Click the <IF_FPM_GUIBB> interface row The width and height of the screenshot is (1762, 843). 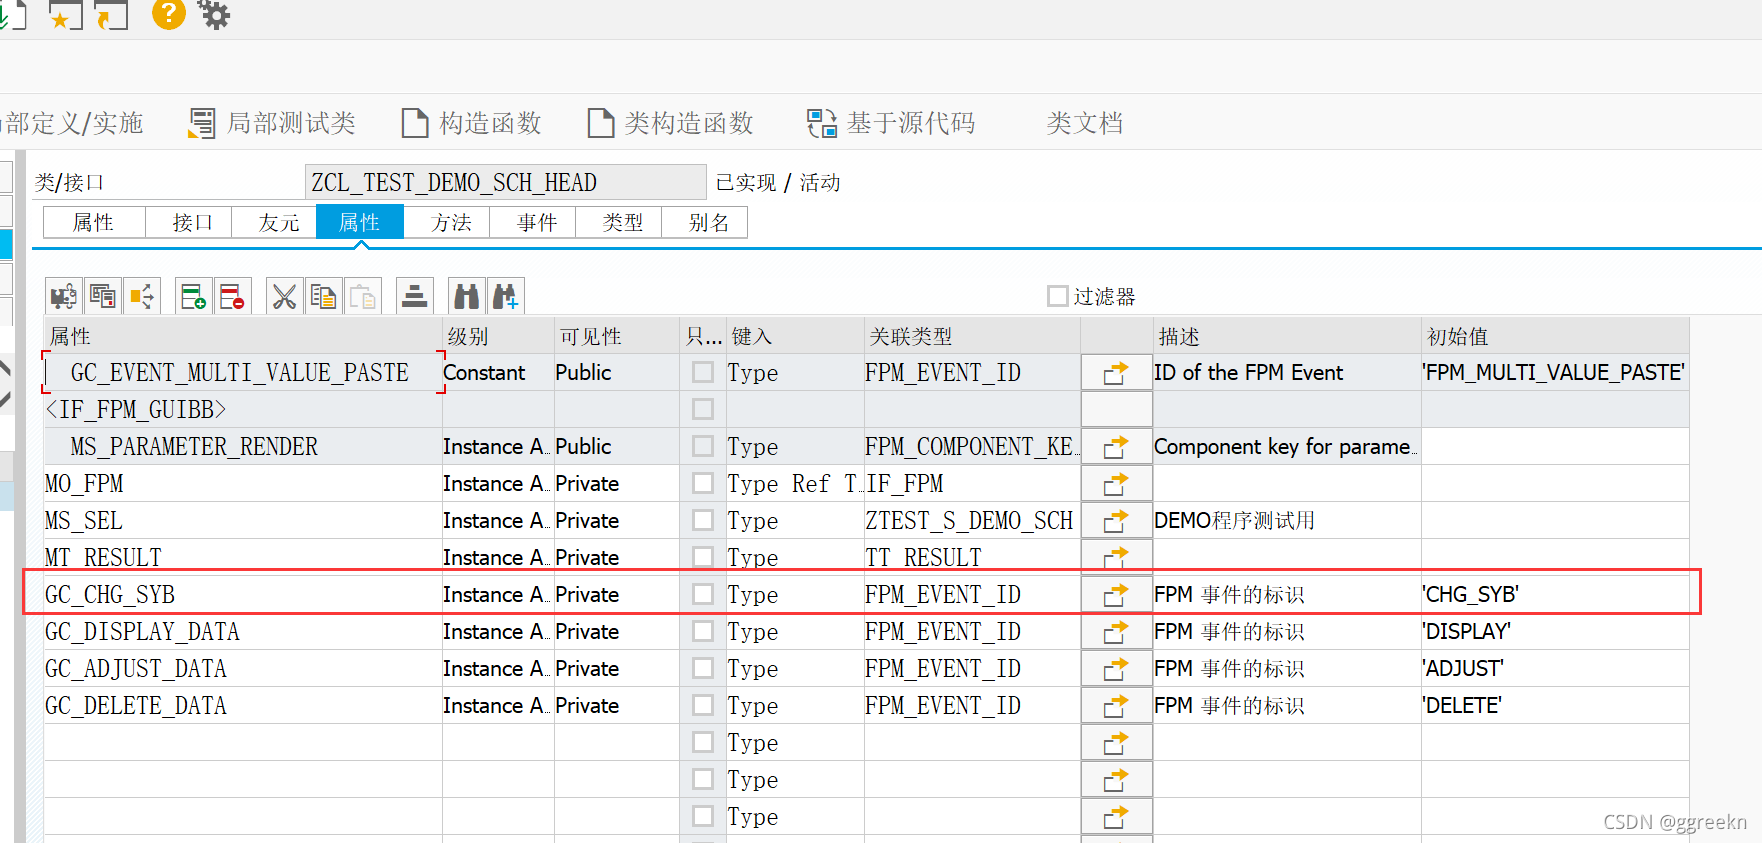(243, 410)
